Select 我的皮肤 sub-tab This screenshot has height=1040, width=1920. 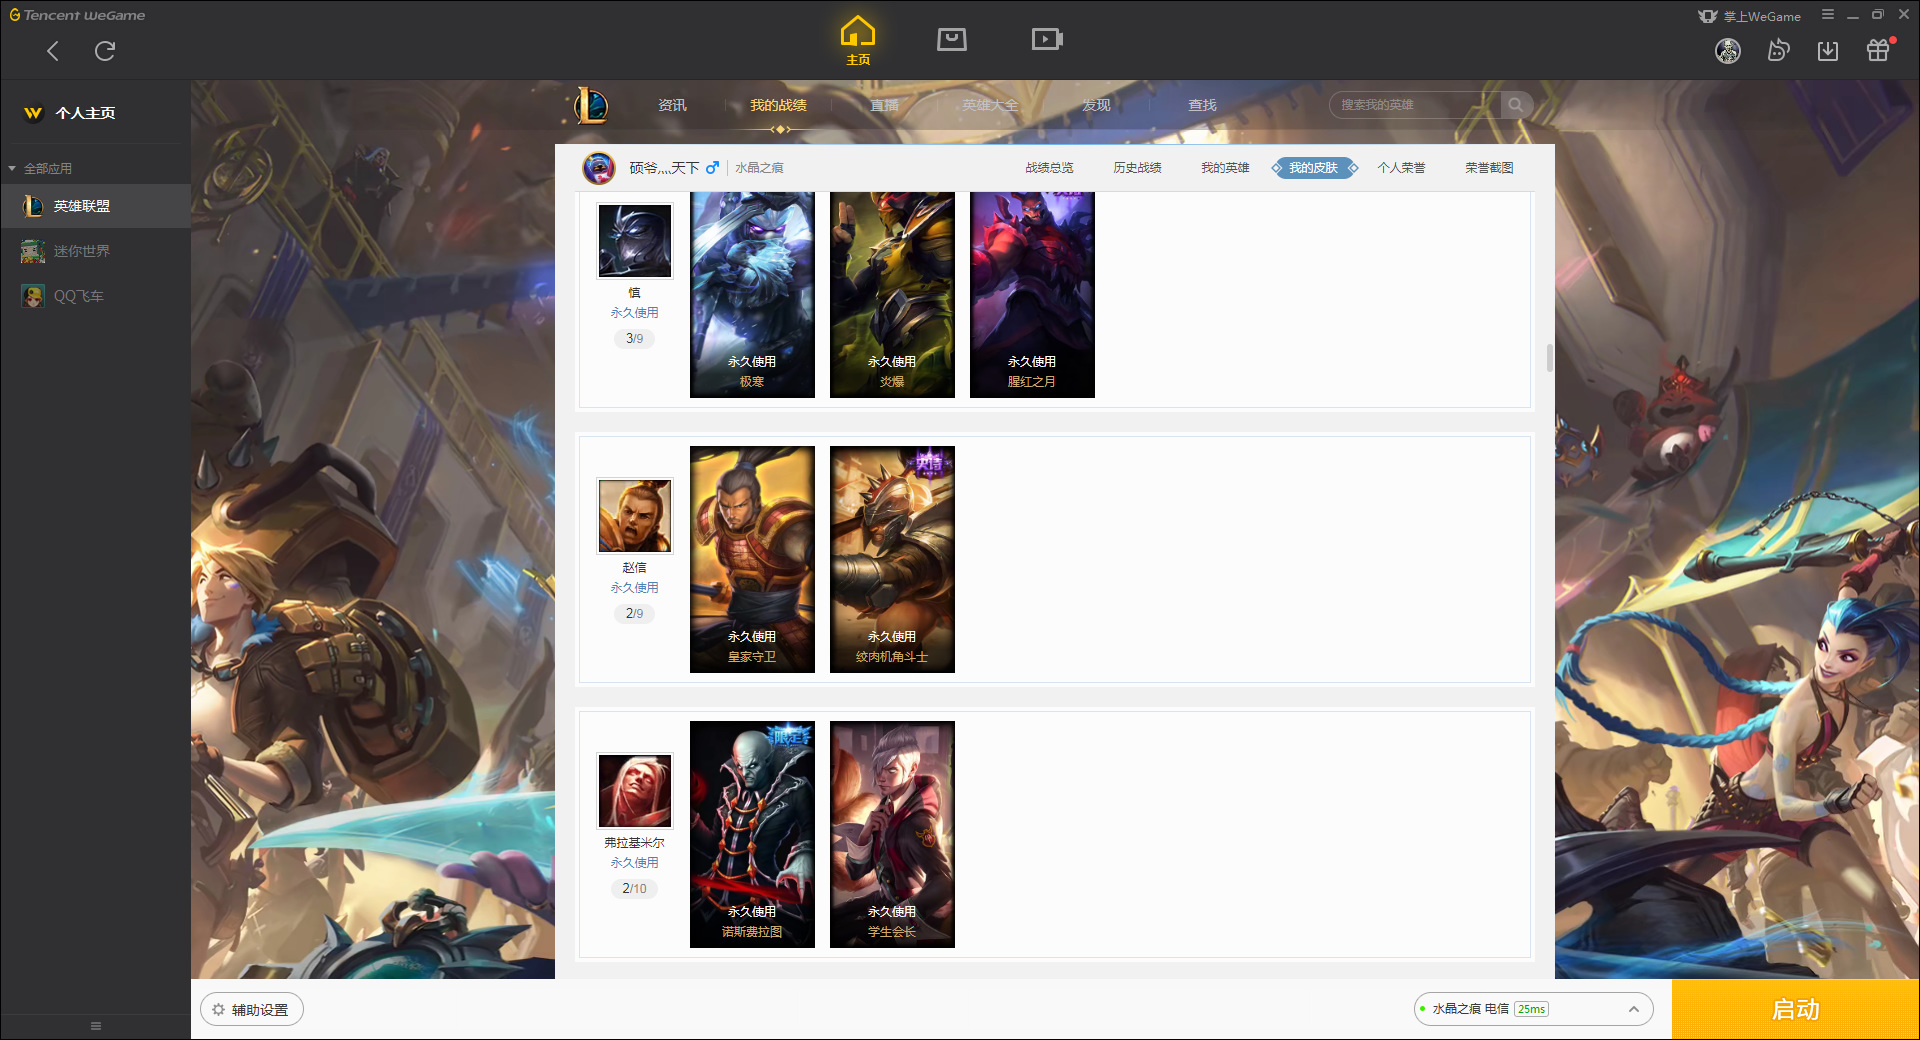pos(1314,168)
